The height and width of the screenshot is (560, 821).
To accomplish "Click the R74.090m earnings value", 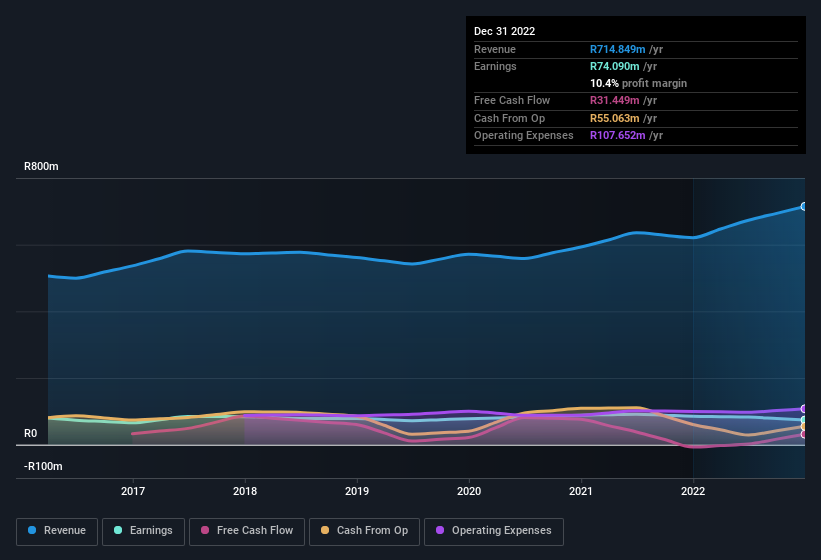I will (x=615, y=66).
